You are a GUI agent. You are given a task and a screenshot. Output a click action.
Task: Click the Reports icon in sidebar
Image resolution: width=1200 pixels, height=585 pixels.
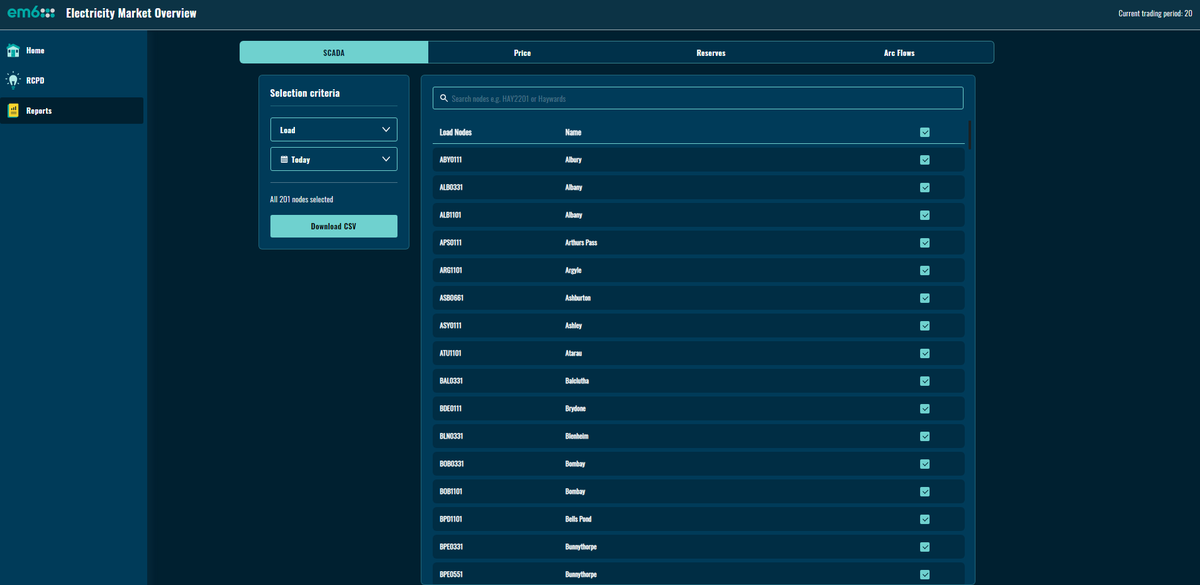[x=14, y=111]
